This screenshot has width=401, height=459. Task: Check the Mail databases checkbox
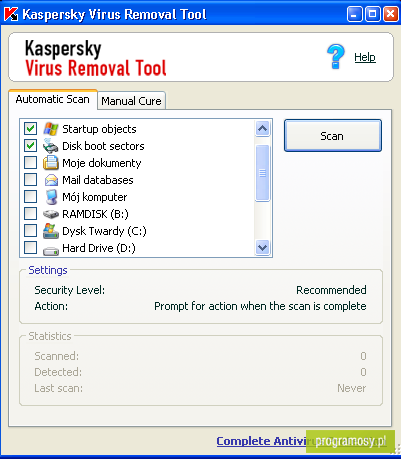point(30,180)
